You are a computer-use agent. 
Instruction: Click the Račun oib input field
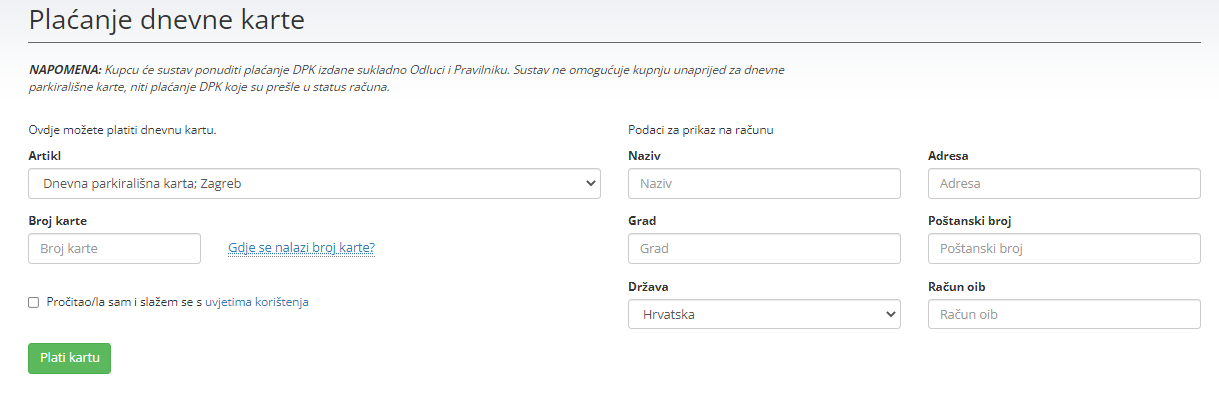(x=1064, y=314)
